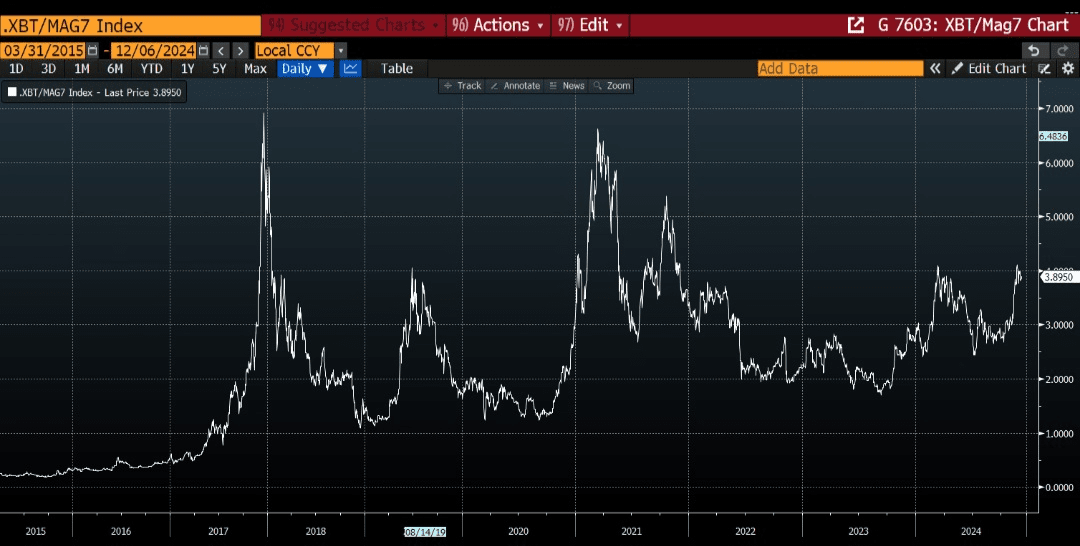
Task: Switch to Table view
Action: (397, 68)
